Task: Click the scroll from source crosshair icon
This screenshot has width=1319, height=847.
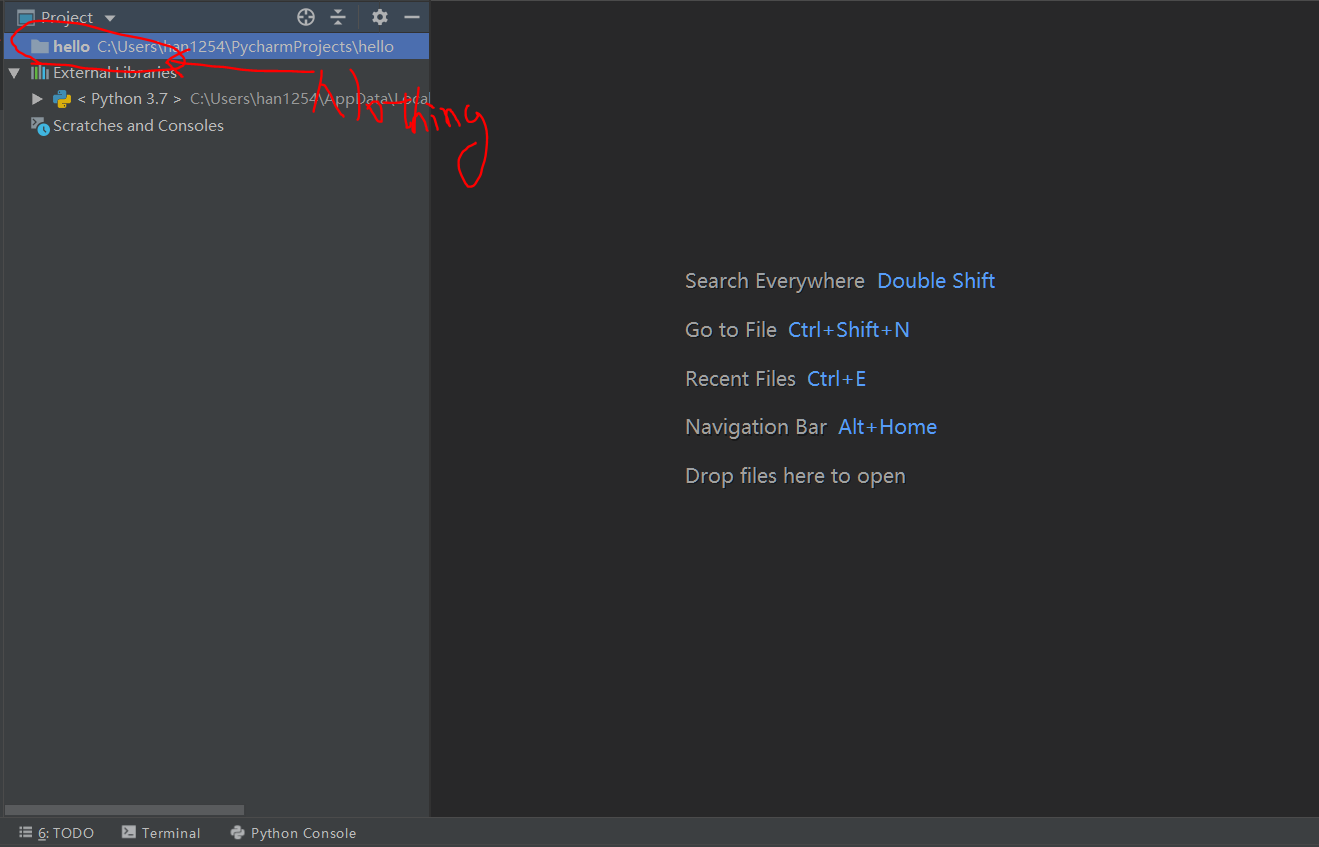Action: click(x=306, y=17)
